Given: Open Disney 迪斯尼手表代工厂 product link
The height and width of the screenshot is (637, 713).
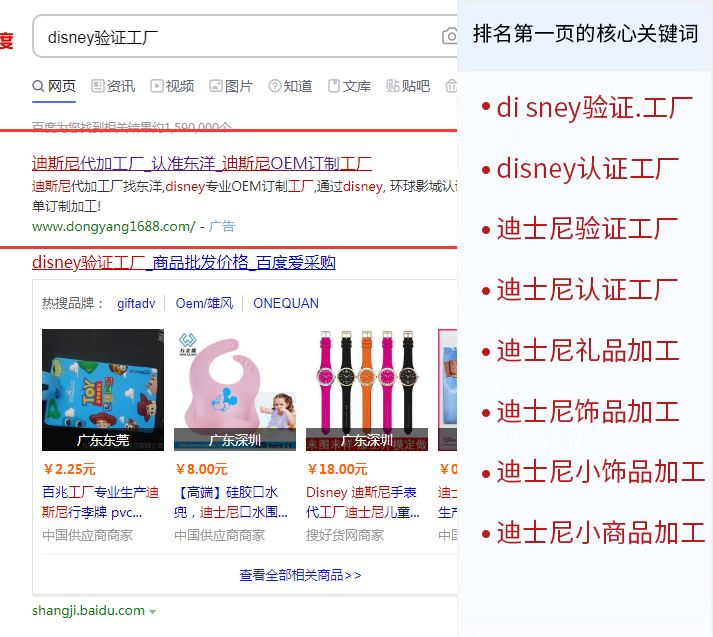Looking at the screenshot, I should 363,502.
